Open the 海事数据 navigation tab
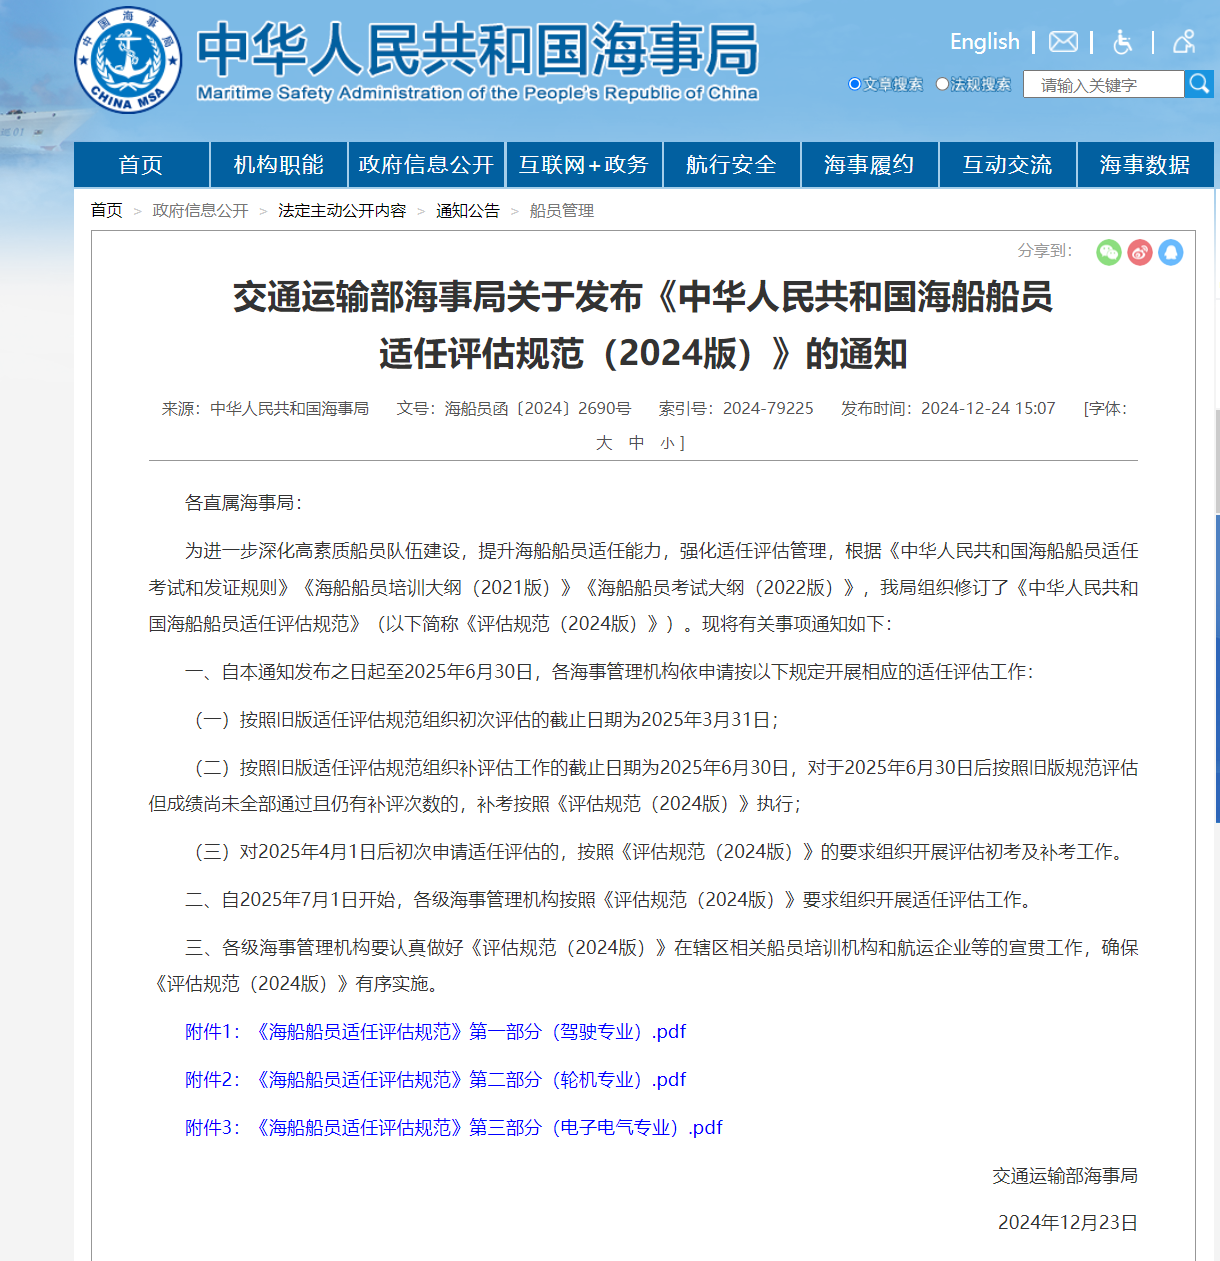Viewport: 1220px width, 1261px height. coord(1146,164)
